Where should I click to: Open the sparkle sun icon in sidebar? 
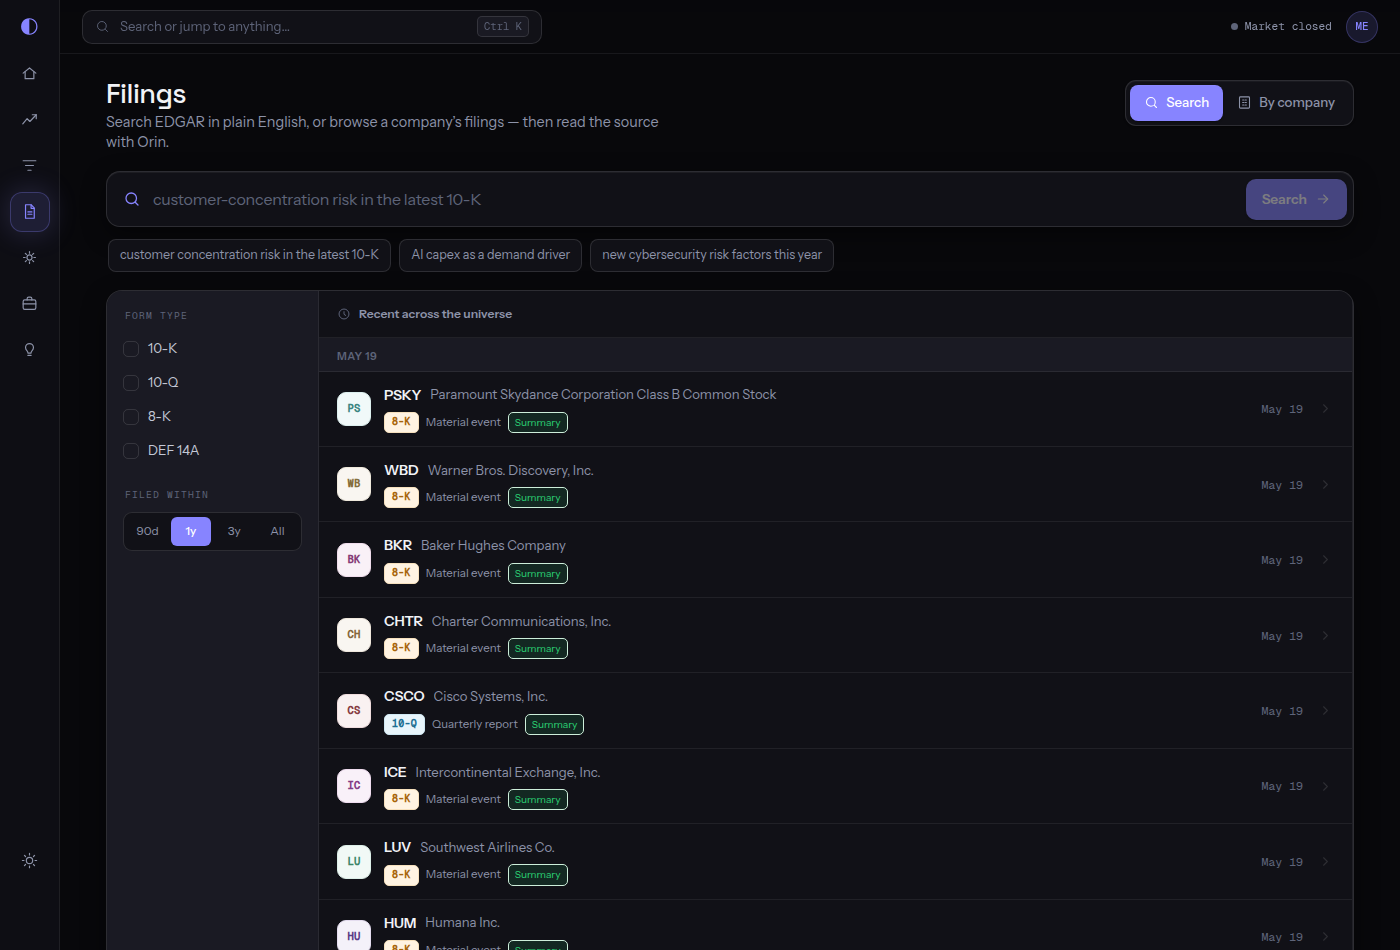(x=30, y=257)
